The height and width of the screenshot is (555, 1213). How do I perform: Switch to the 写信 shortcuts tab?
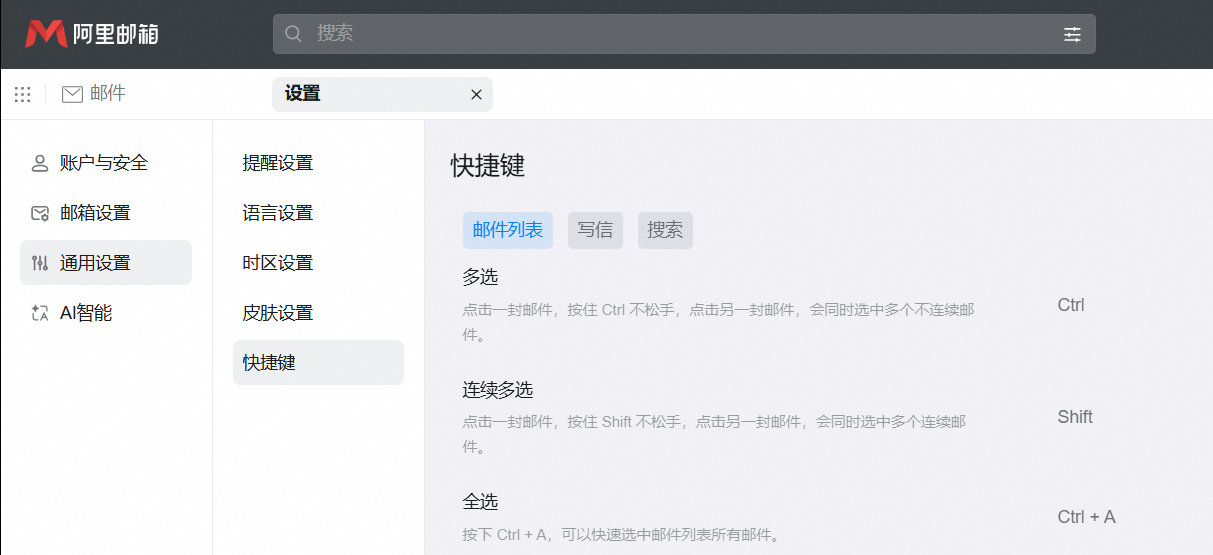595,230
